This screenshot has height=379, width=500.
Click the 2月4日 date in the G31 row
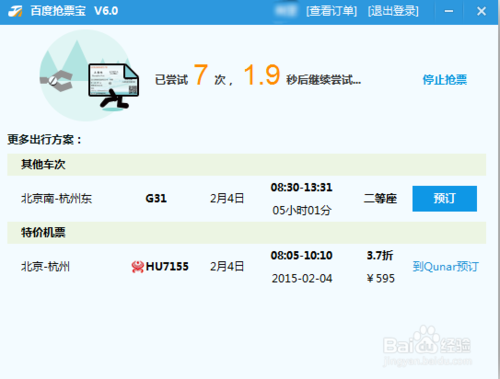pyautogui.click(x=227, y=199)
